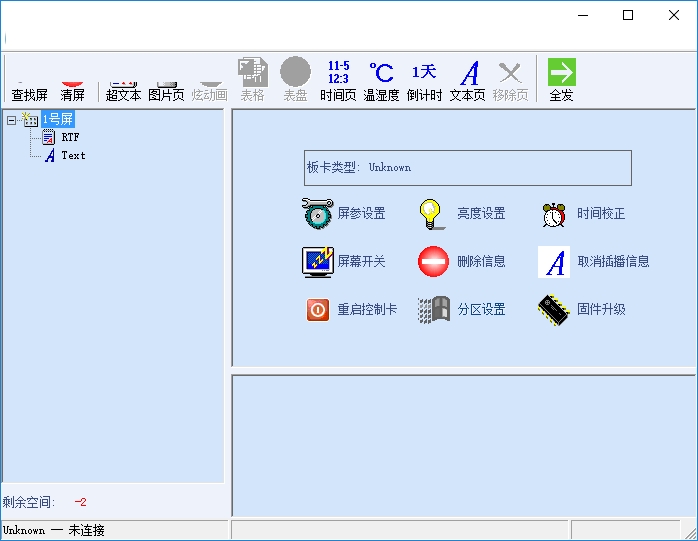Viewport: 698px width, 541px height.
Task: Click the blue A icon beside Text
Action: coord(50,155)
